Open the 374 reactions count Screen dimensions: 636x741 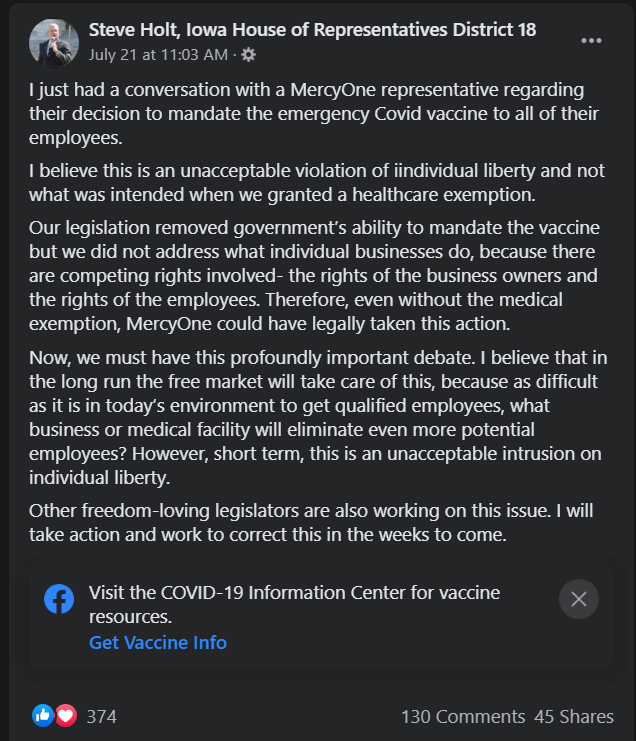102,716
